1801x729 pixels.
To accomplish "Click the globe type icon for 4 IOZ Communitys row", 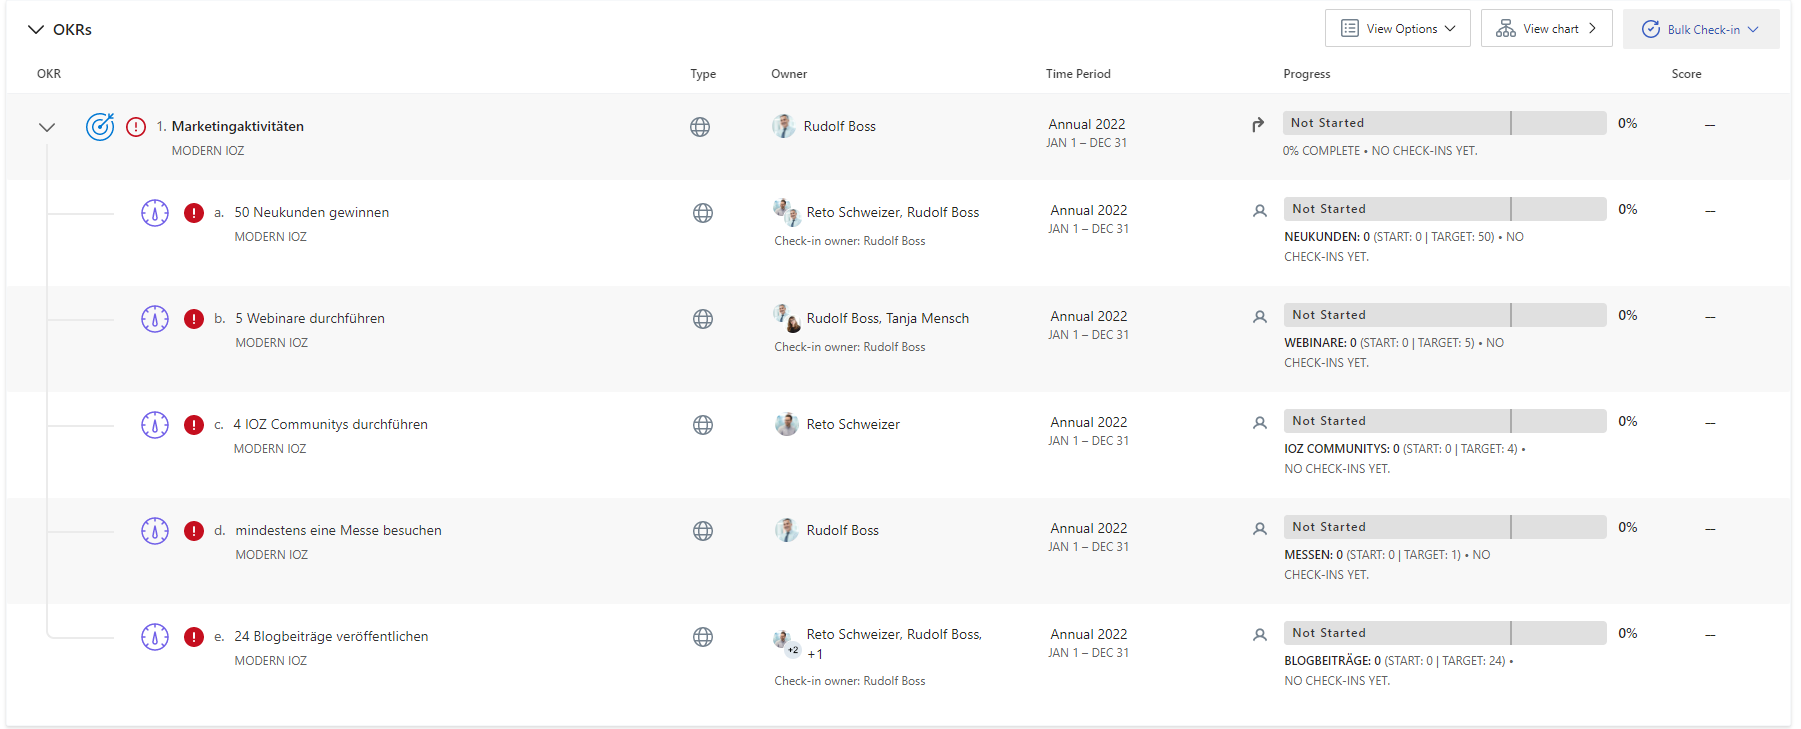I will tap(703, 425).
